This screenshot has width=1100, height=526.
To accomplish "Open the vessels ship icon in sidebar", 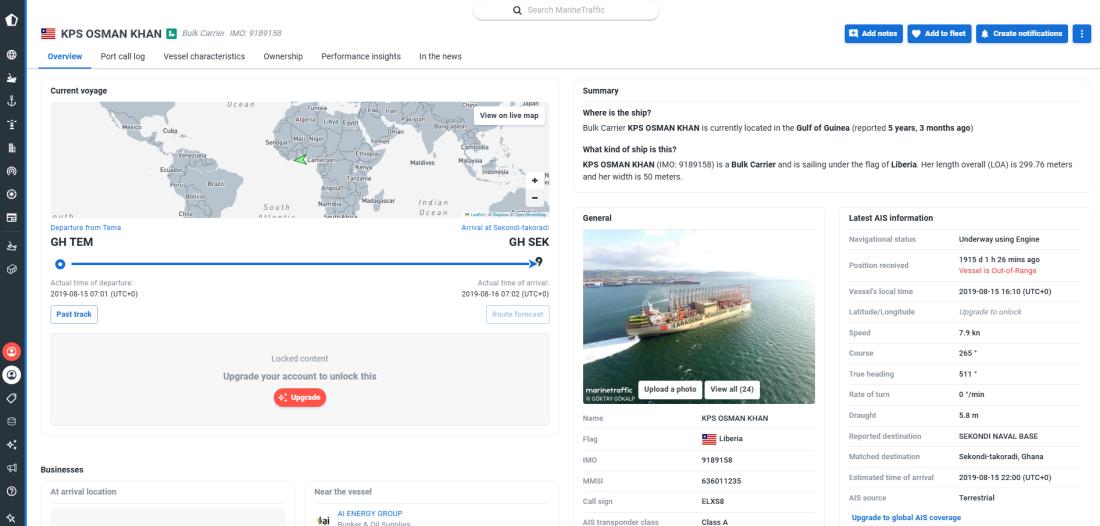I will click(11, 78).
